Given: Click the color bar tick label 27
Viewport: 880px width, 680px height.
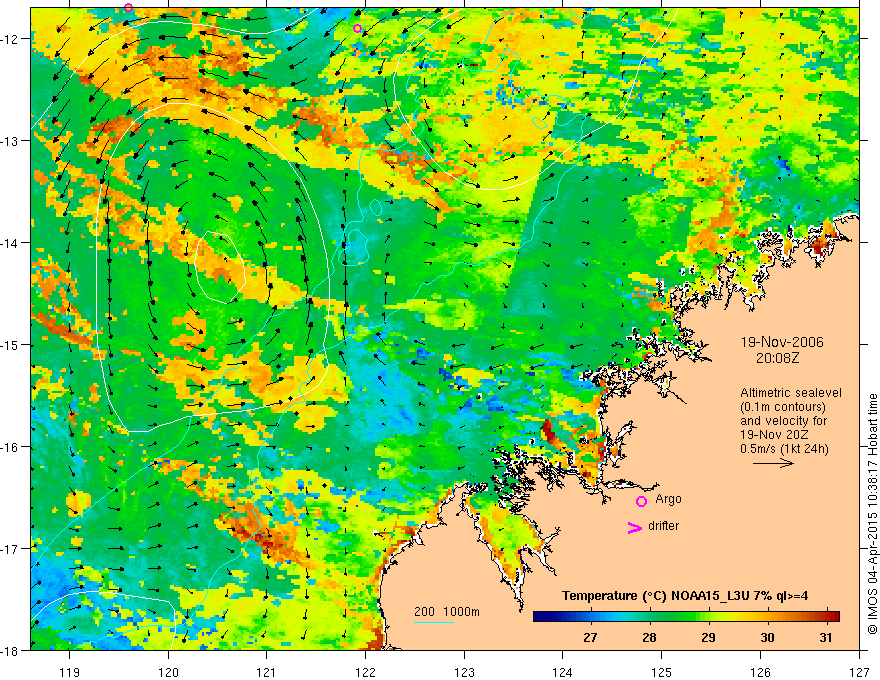Looking at the screenshot, I should click(x=590, y=638).
